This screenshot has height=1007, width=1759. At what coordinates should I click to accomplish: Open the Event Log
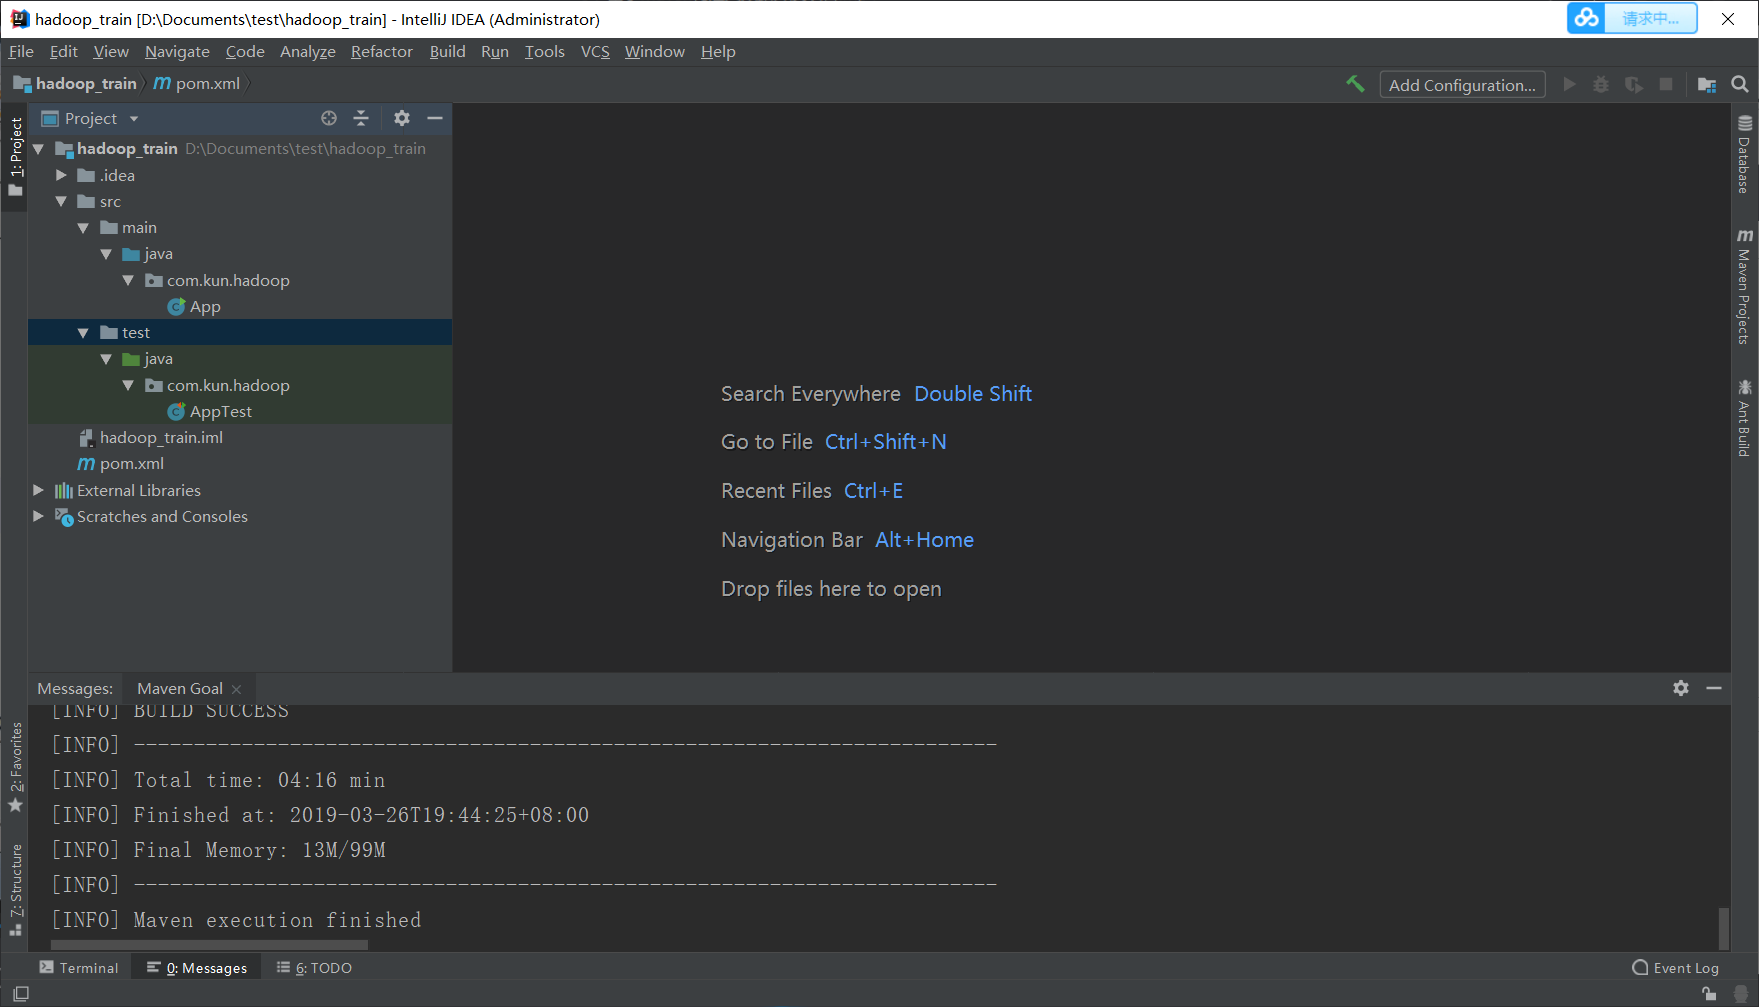(1676, 968)
